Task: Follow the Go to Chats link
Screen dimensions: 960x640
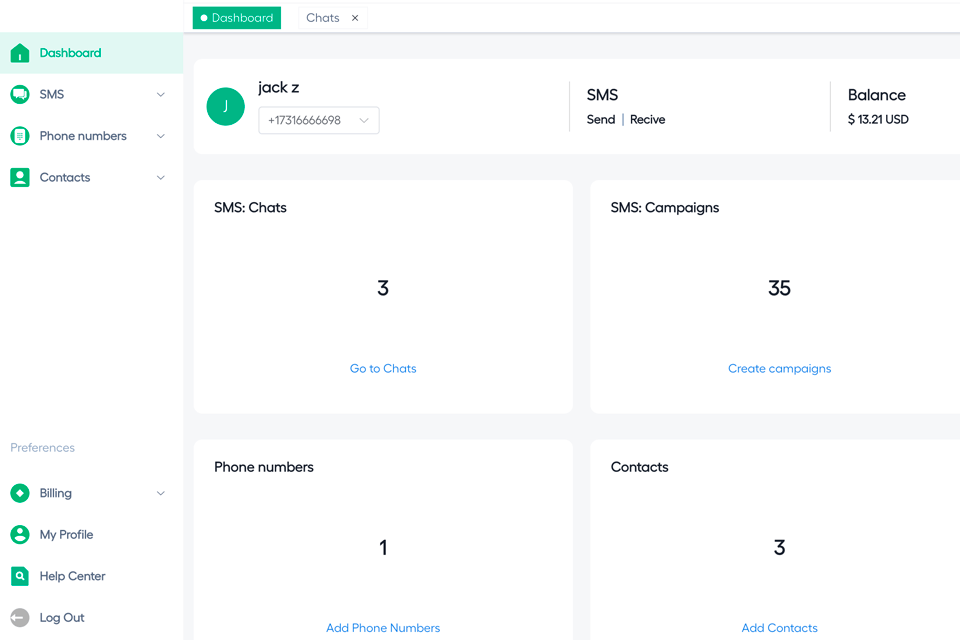Action: (383, 368)
